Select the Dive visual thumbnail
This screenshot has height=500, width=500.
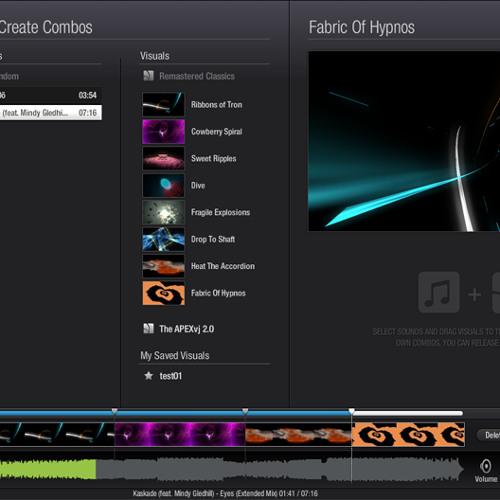(163, 186)
